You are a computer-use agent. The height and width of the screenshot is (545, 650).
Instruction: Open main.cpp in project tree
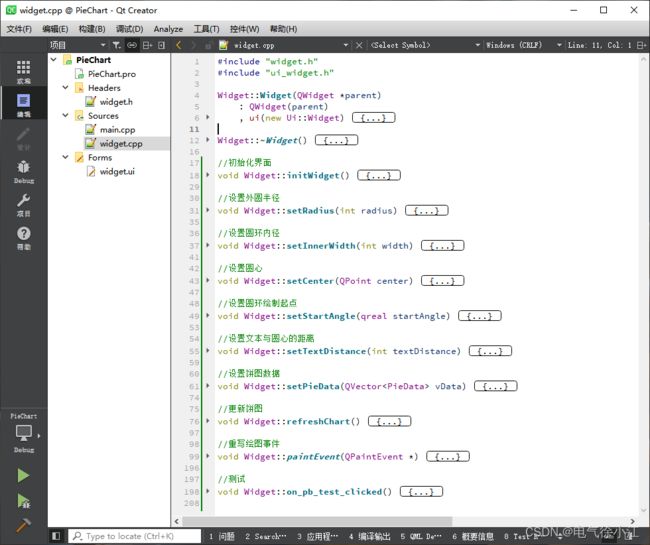tap(117, 129)
